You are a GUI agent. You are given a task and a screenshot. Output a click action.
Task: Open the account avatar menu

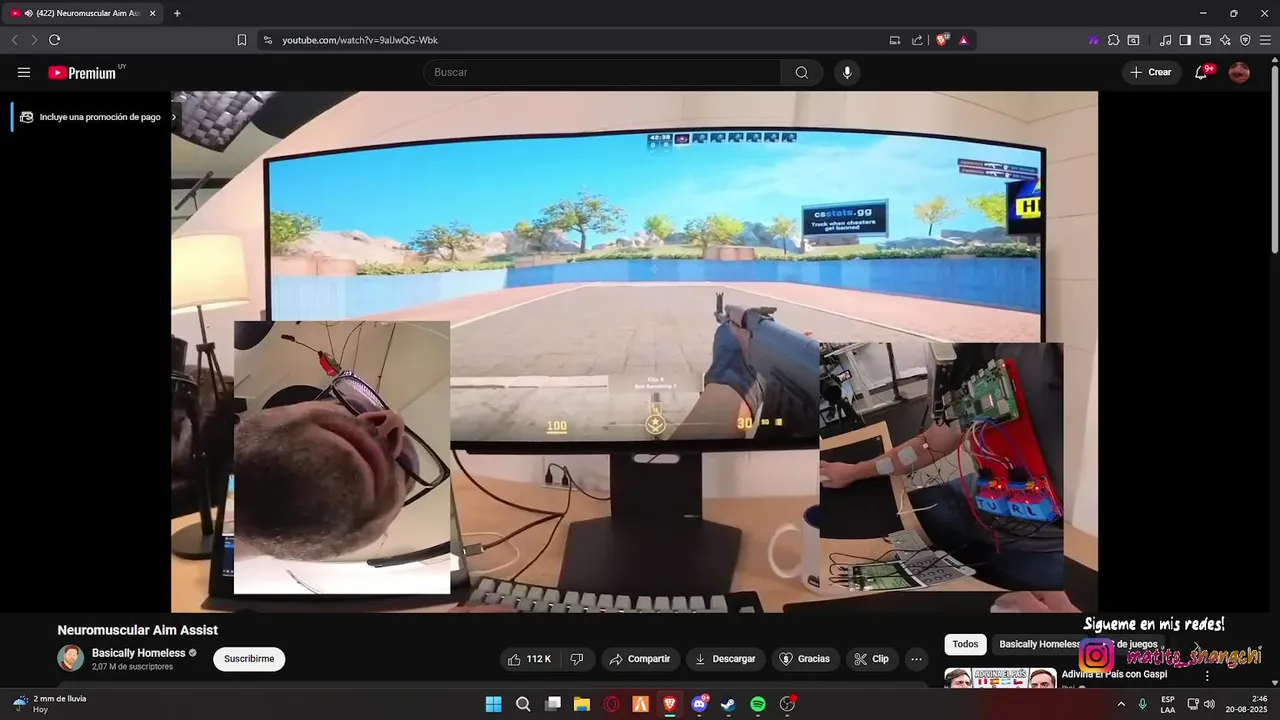coord(1239,72)
